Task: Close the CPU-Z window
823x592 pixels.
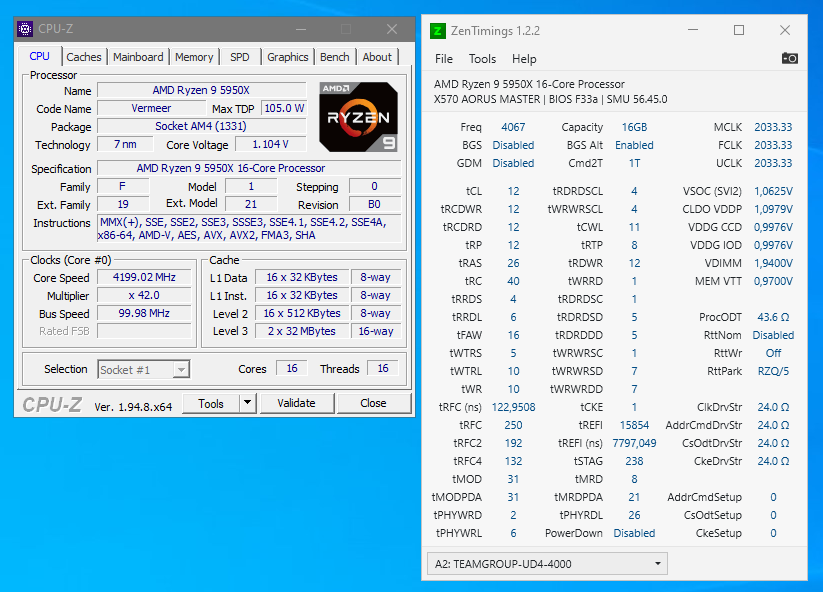Action: point(392,29)
